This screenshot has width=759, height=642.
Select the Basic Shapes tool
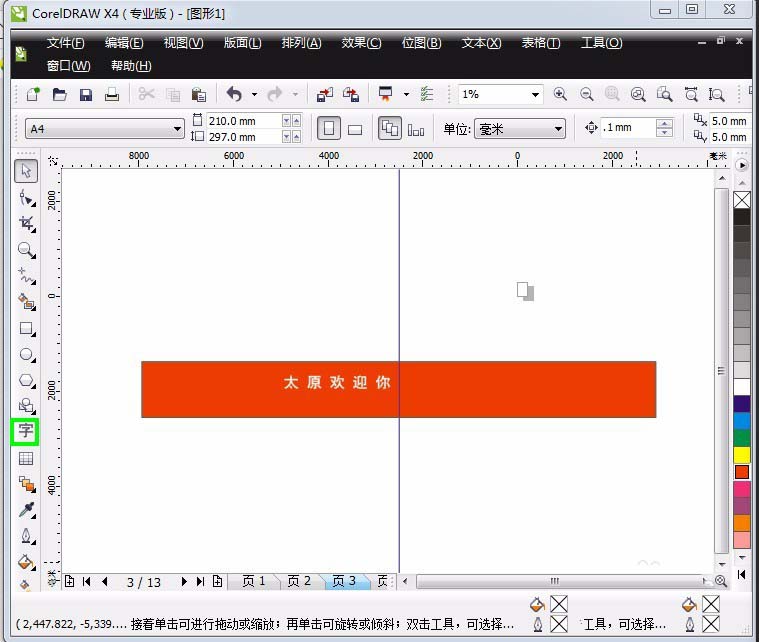26,406
